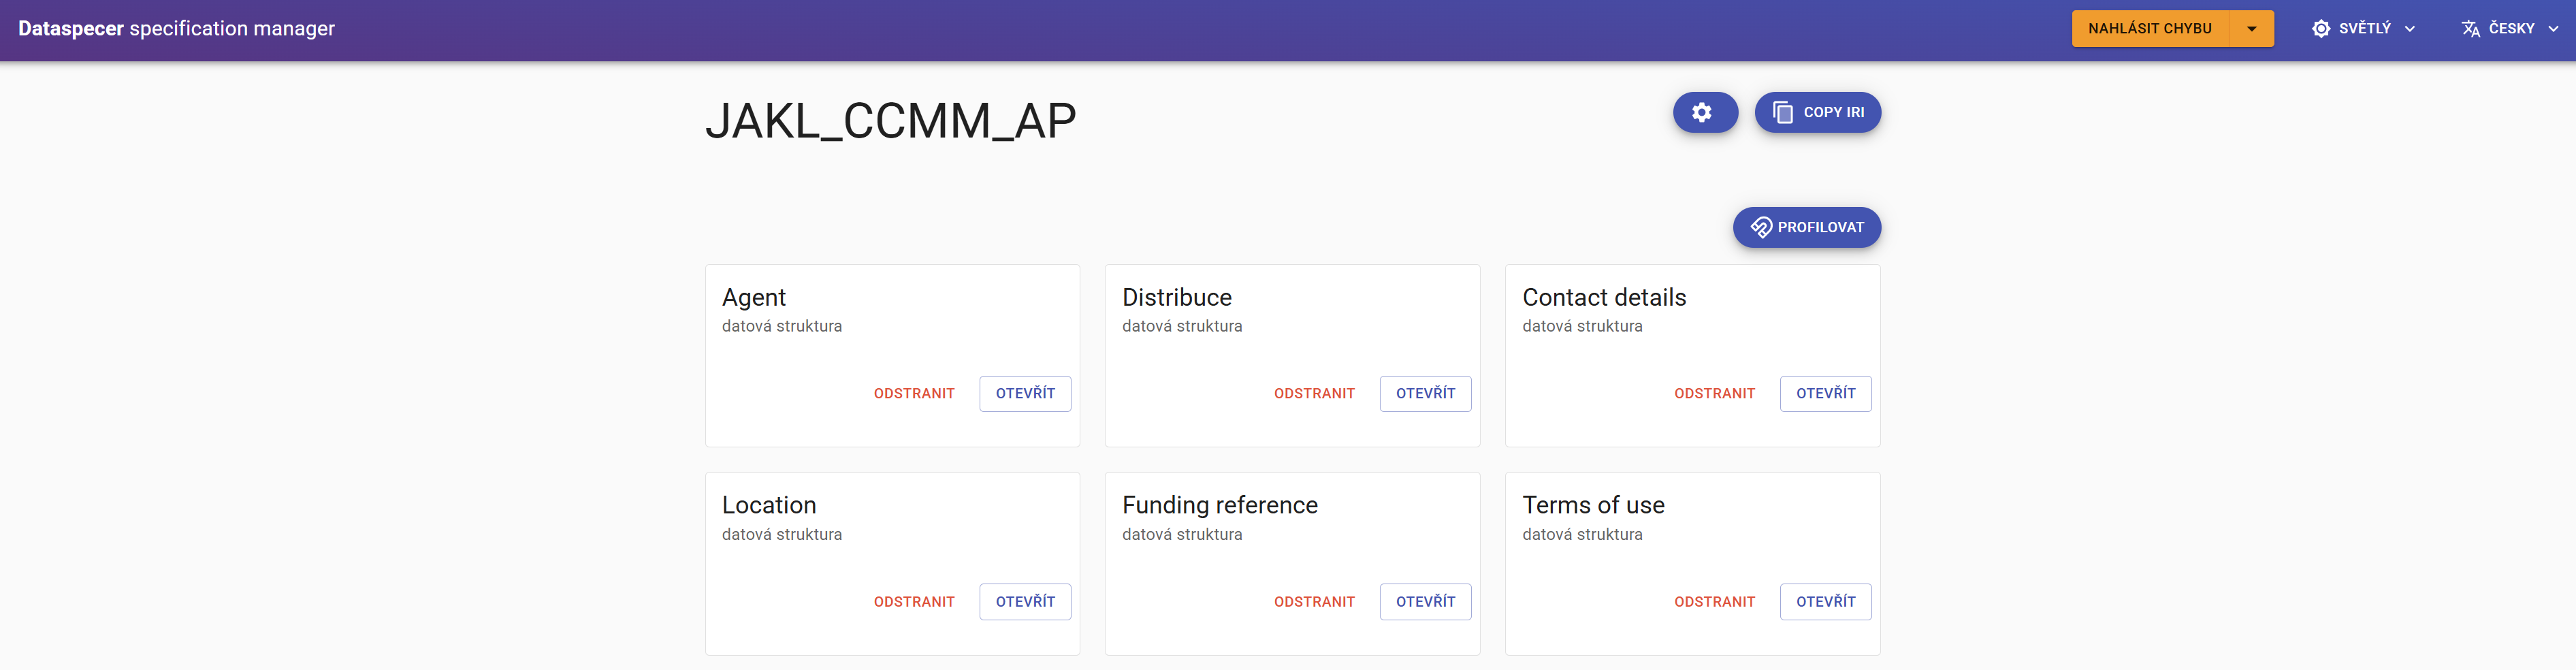Click the Profilovat icon
This screenshot has width=2576, height=670.
[1760, 228]
